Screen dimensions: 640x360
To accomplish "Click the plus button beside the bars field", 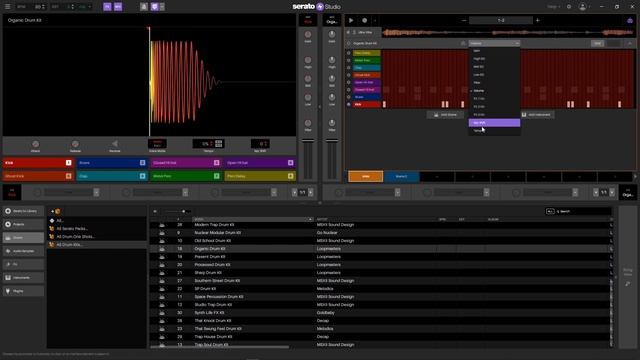I will [x=538, y=20].
